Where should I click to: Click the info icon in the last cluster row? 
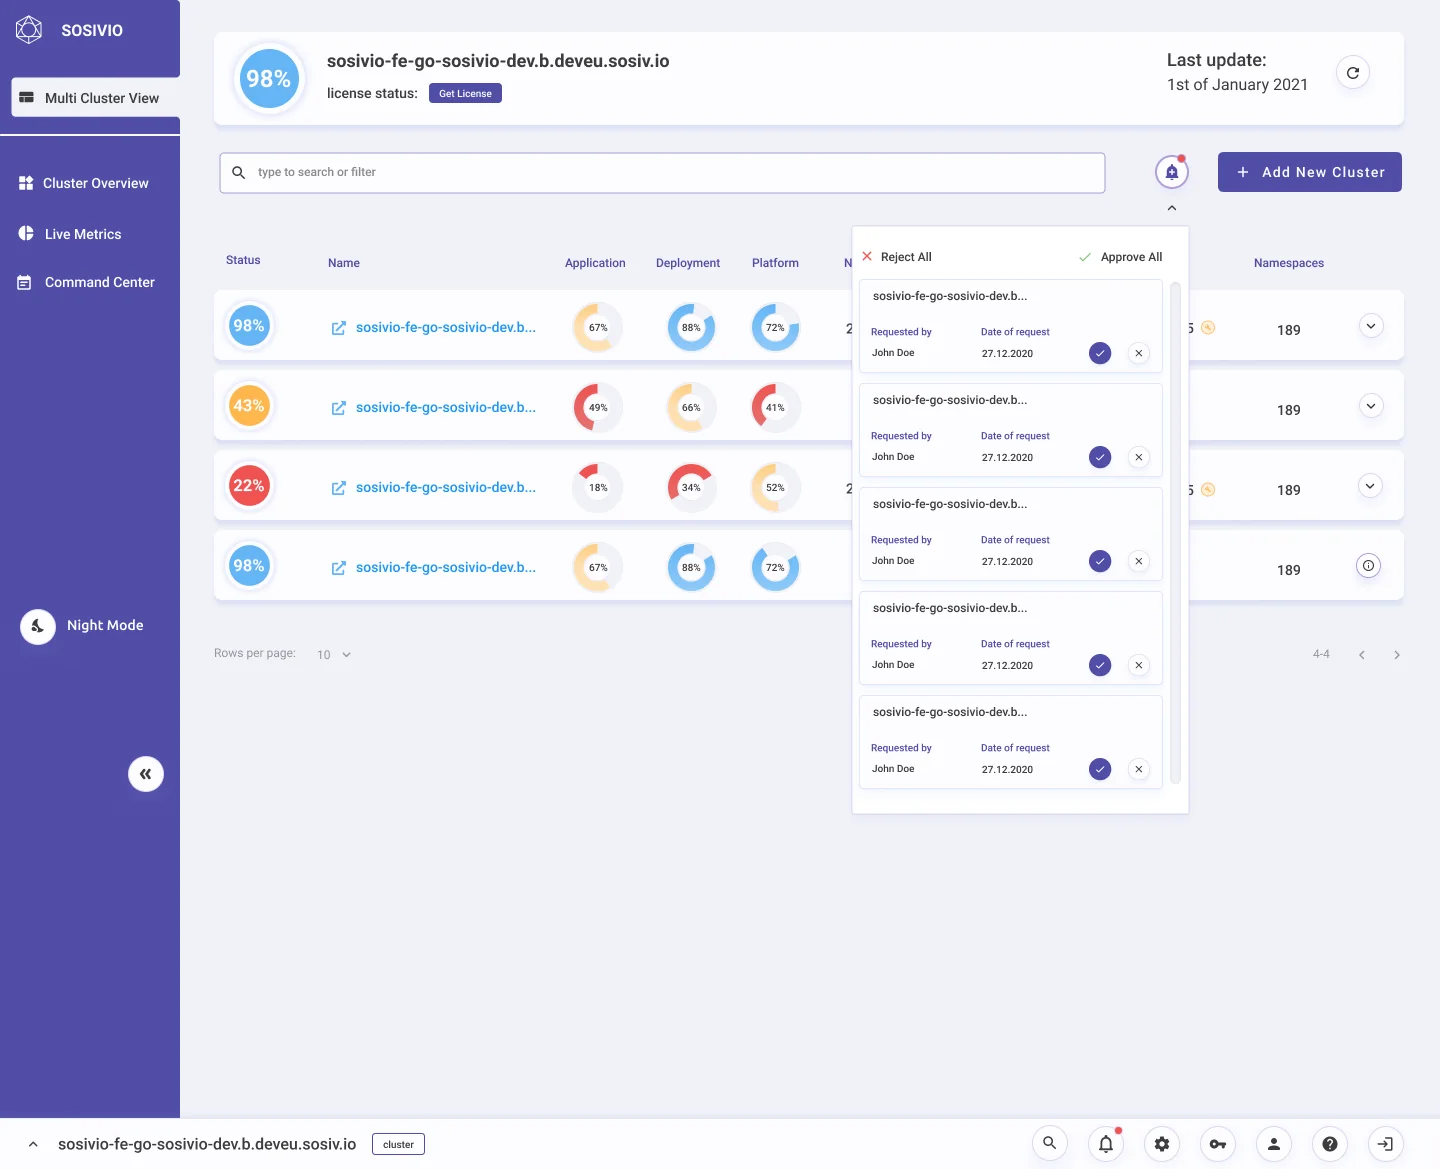1369,565
